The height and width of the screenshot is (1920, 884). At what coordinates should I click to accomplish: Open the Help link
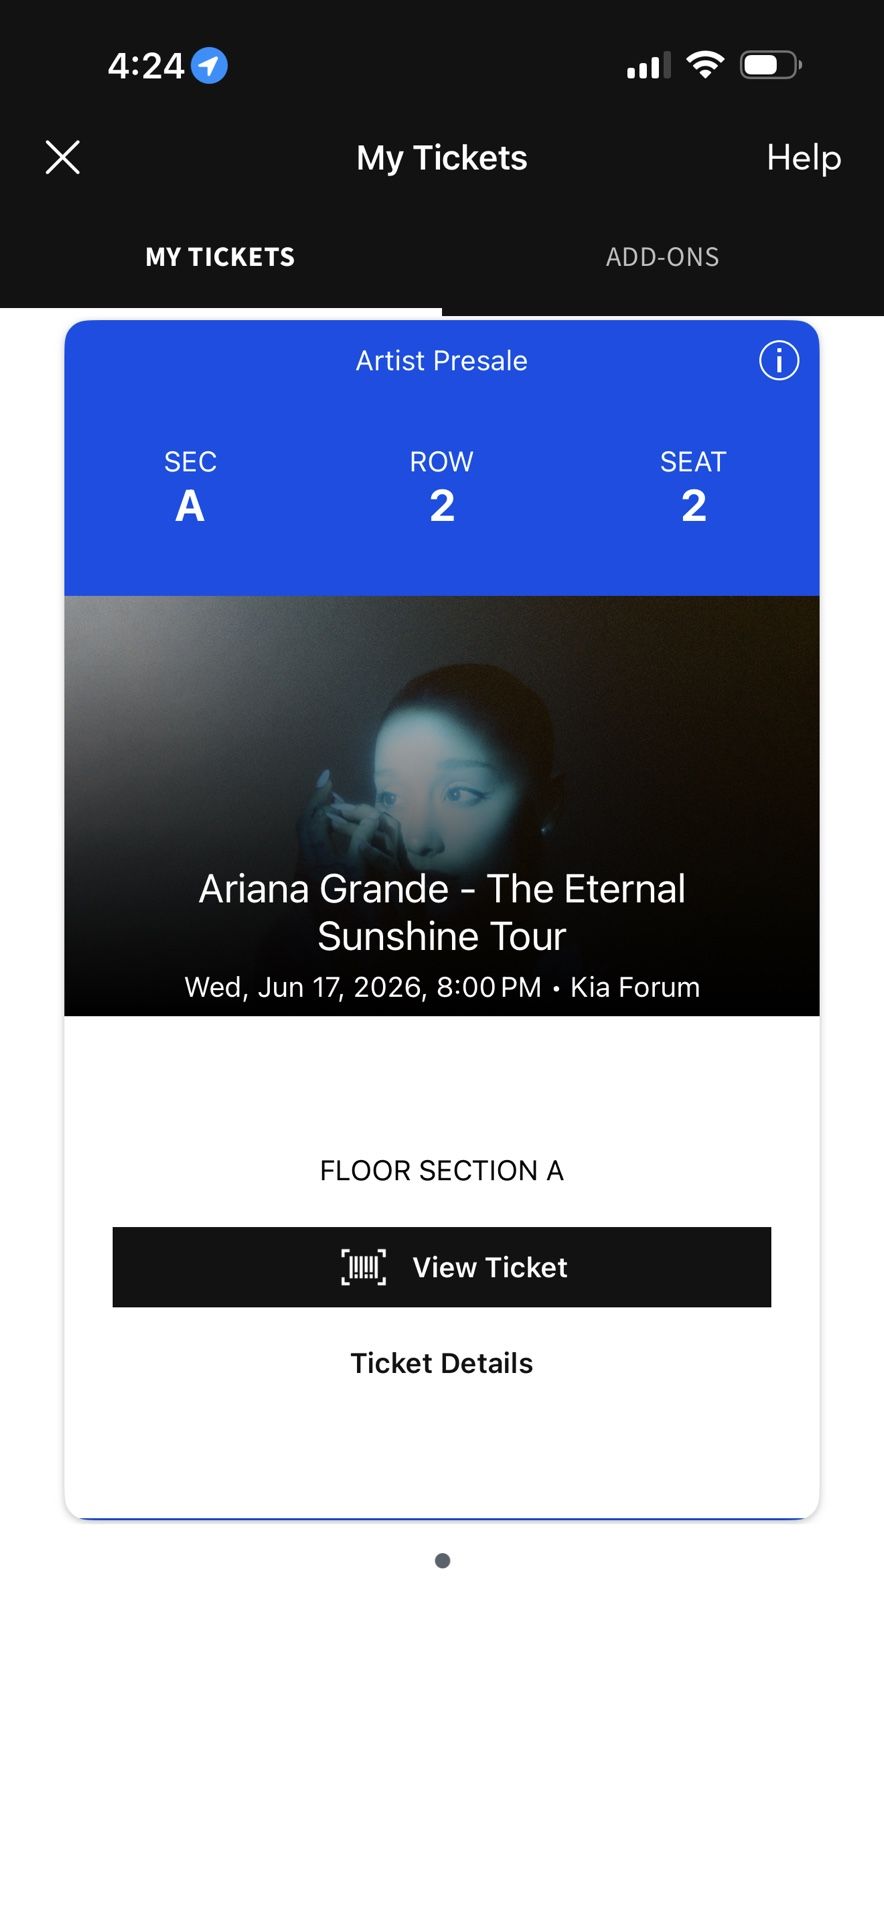point(803,157)
